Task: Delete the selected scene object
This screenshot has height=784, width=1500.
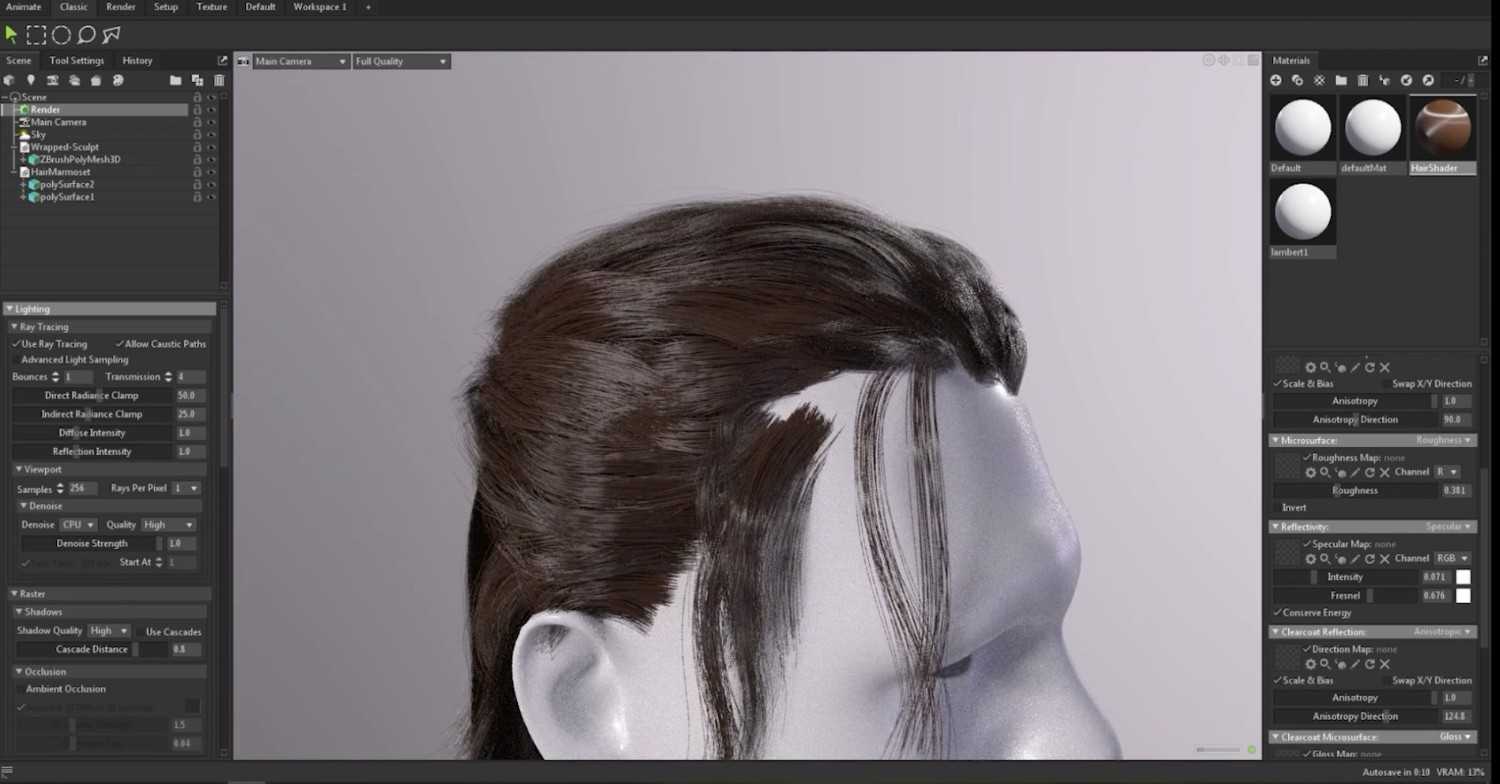Action: pyautogui.click(x=219, y=80)
